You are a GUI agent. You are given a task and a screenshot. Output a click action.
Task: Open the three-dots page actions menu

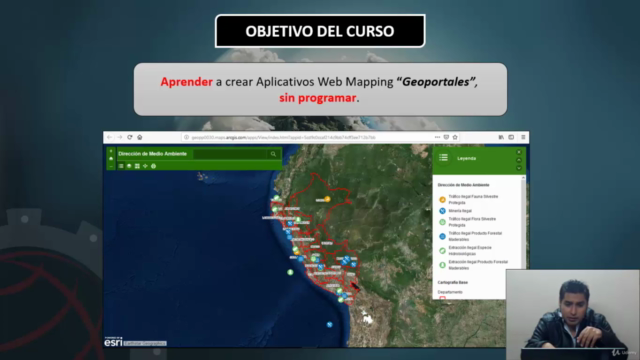pos(437,137)
